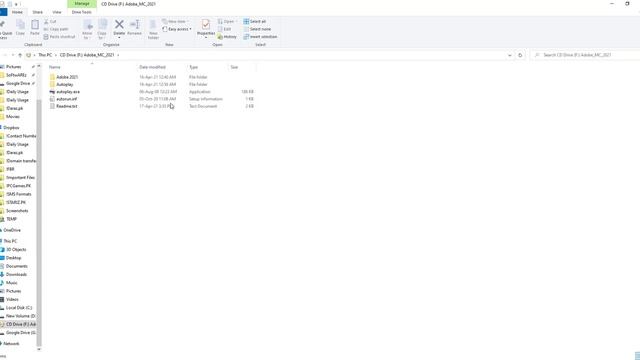This screenshot has height=360, width=640.
Task: Select the Videos item in This PC
Action: [x=12, y=299]
